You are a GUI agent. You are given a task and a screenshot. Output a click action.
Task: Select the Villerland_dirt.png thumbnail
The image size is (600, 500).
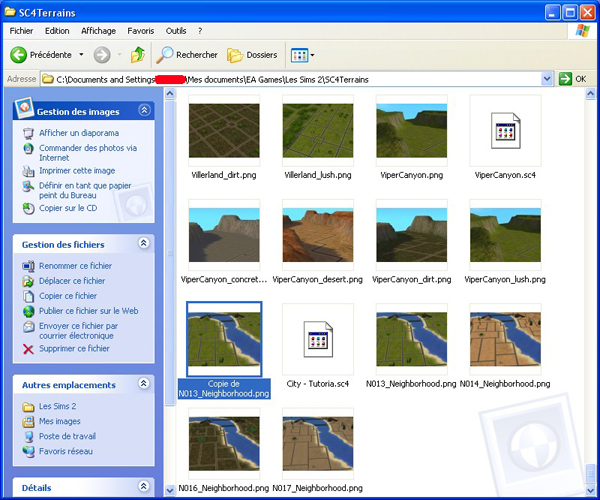(x=224, y=130)
